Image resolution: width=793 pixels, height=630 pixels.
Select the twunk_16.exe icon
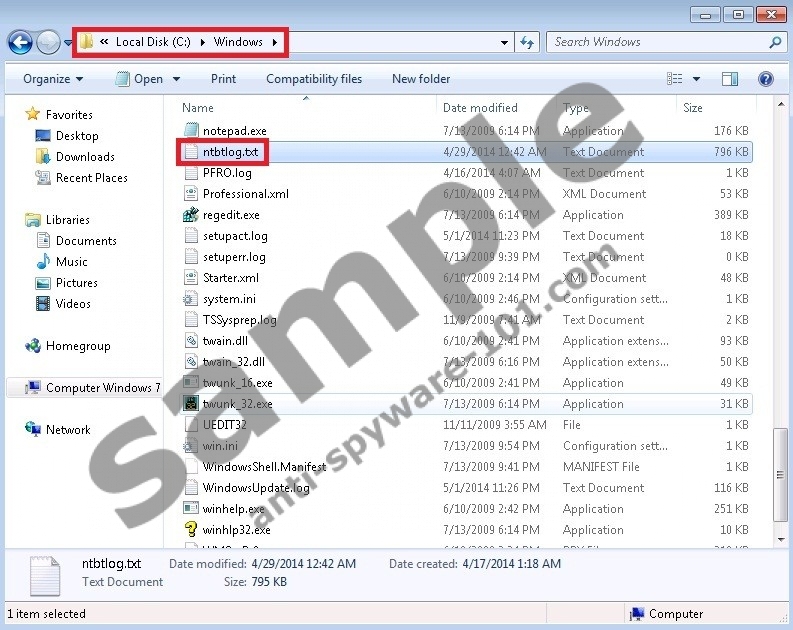[191, 383]
